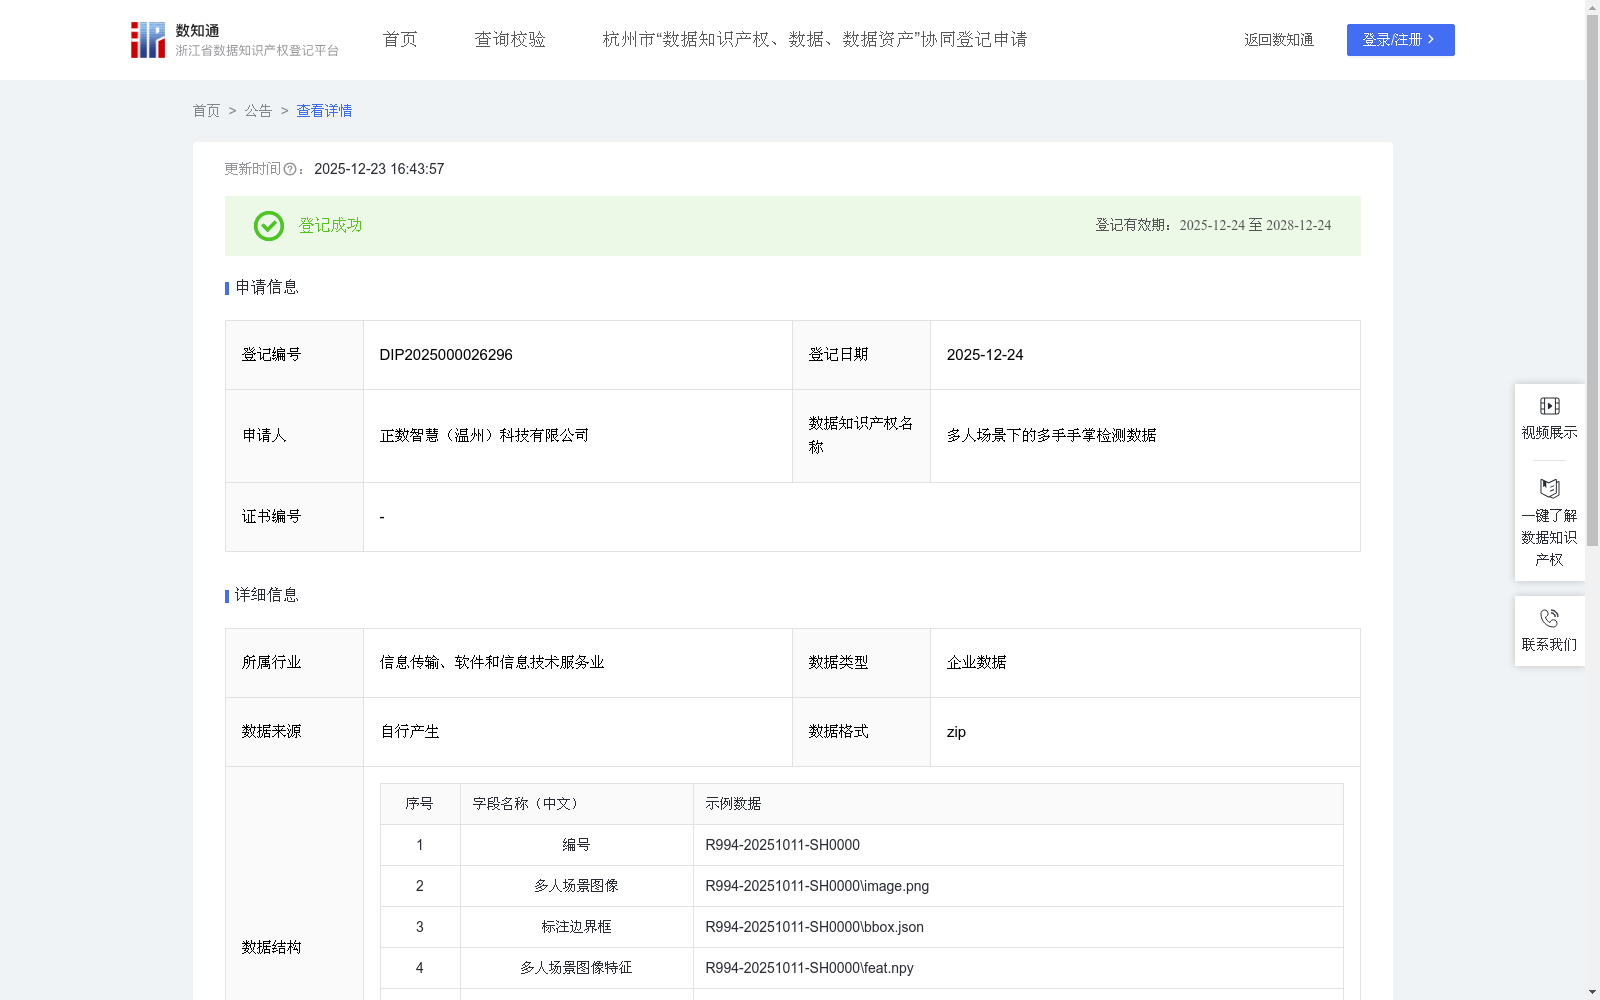The width and height of the screenshot is (1600, 1000).
Task: Click the 登录/注册 button
Action: (1401, 40)
